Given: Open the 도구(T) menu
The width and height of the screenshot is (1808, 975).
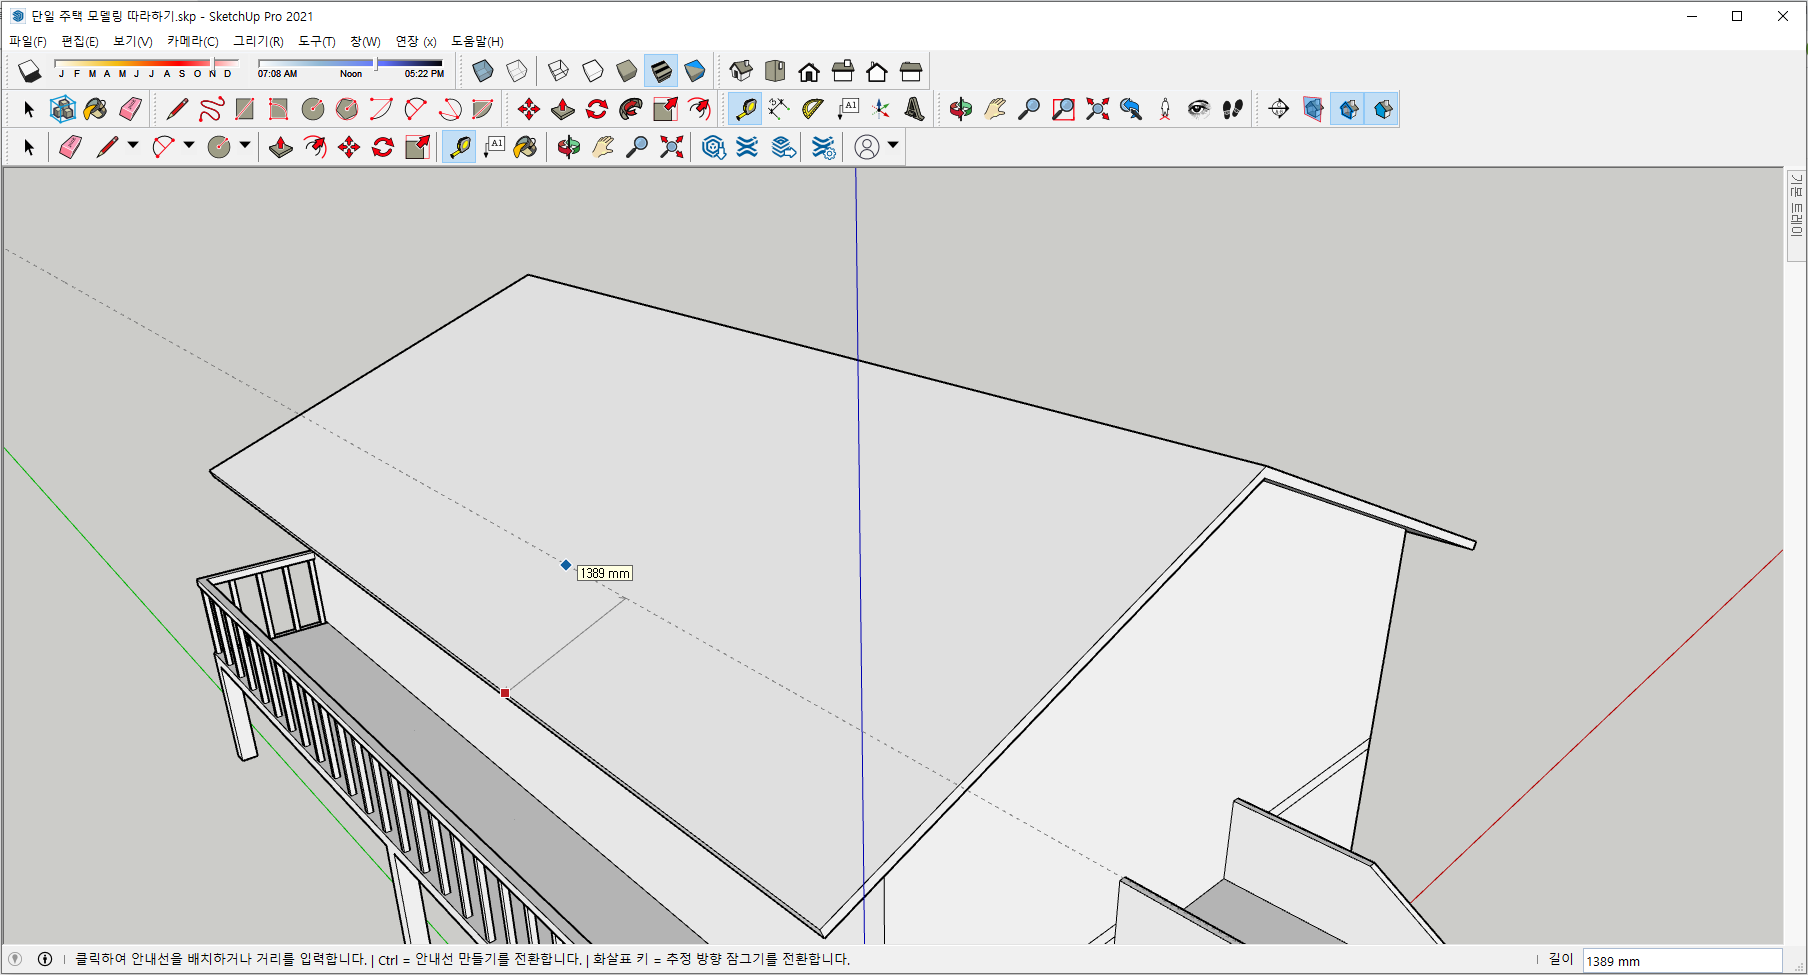Looking at the screenshot, I should click(317, 41).
